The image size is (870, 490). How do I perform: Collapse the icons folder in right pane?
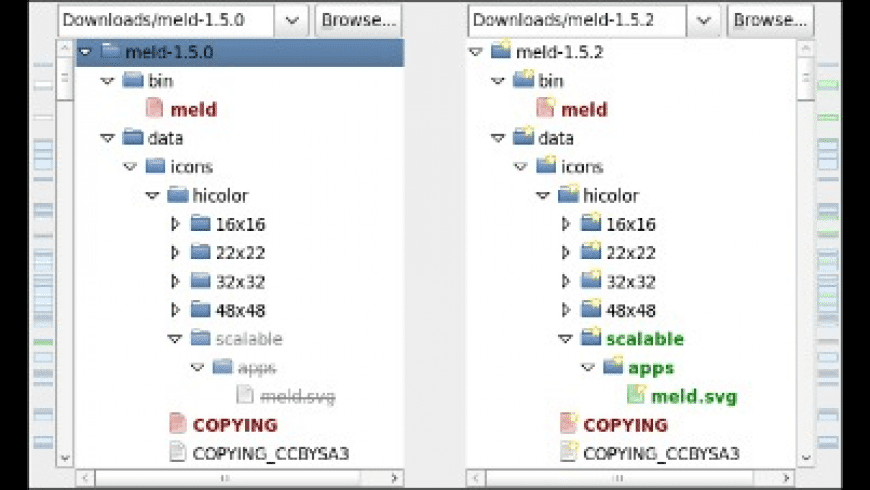(520, 167)
